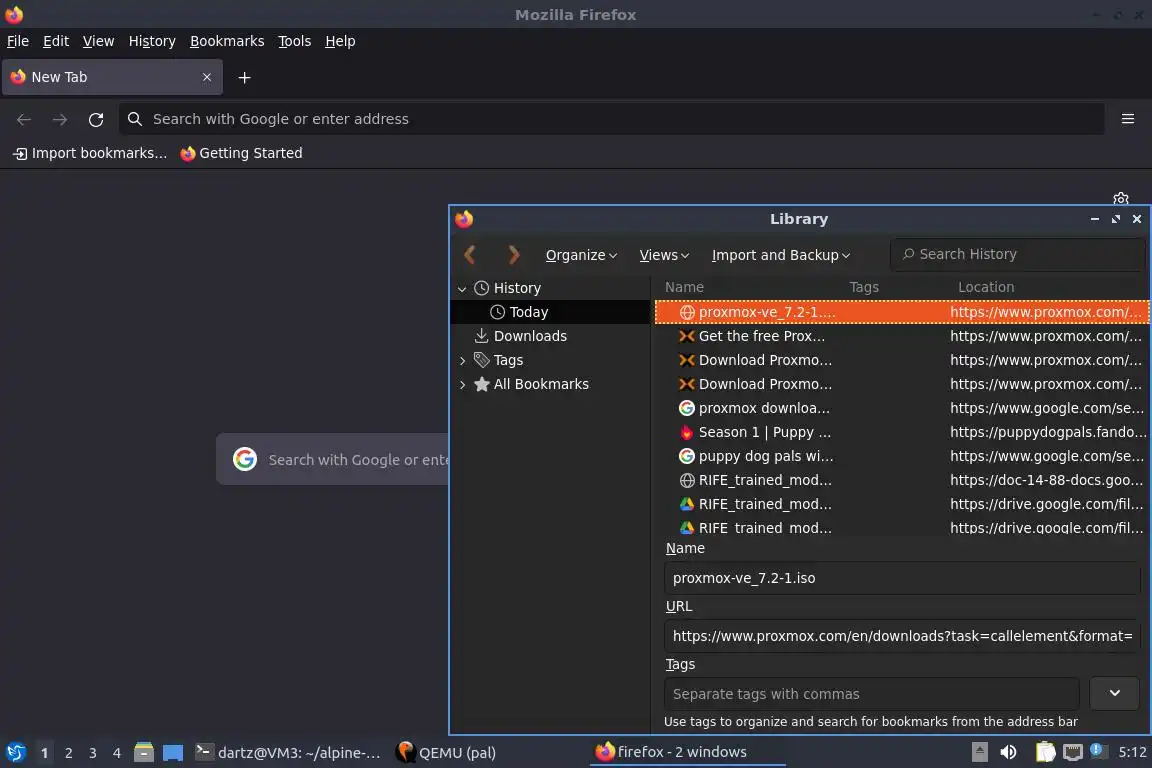Open the Organize dropdown menu
This screenshot has height=768, width=1152.
click(x=581, y=255)
